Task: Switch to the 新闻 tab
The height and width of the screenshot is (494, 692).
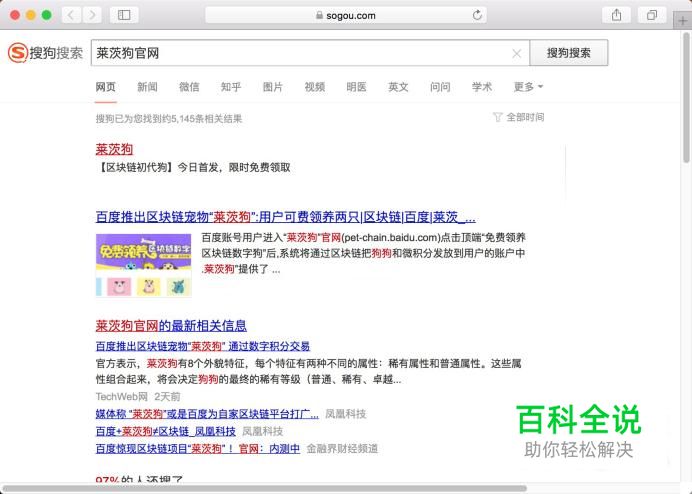Action: click(147, 87)
